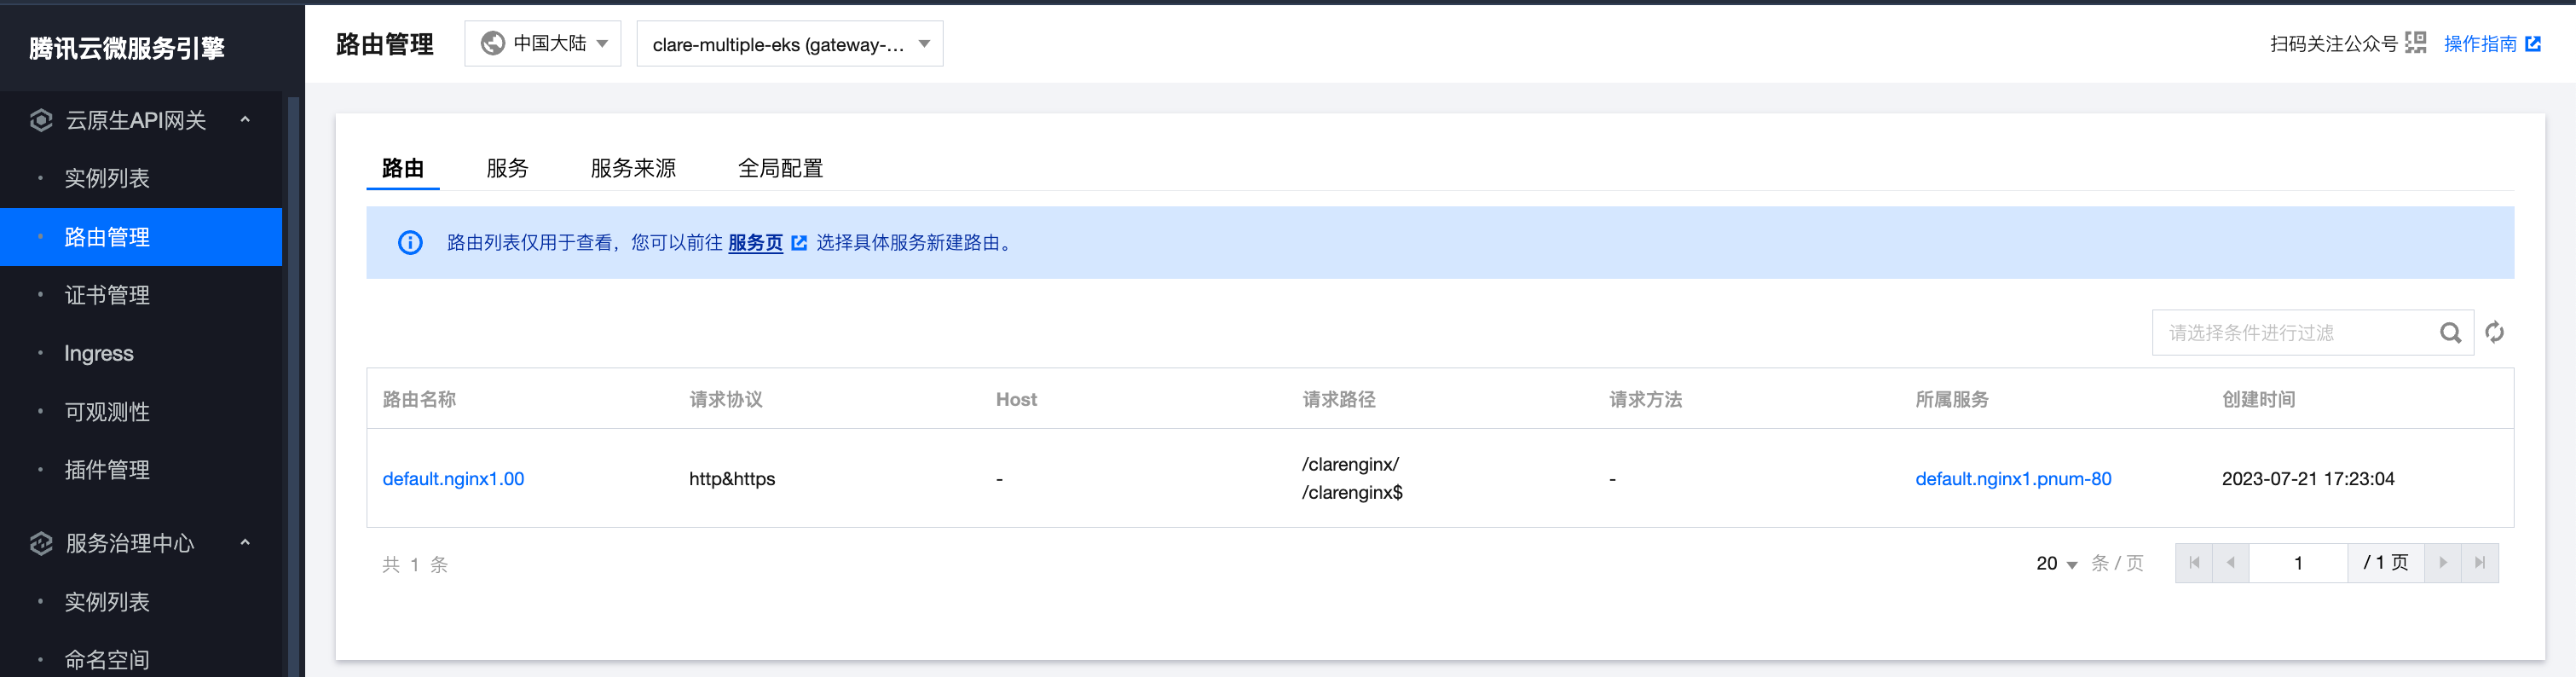
Task: Switch to the 路由 tab
Action: pyautogui.click(x=403, y=168)
